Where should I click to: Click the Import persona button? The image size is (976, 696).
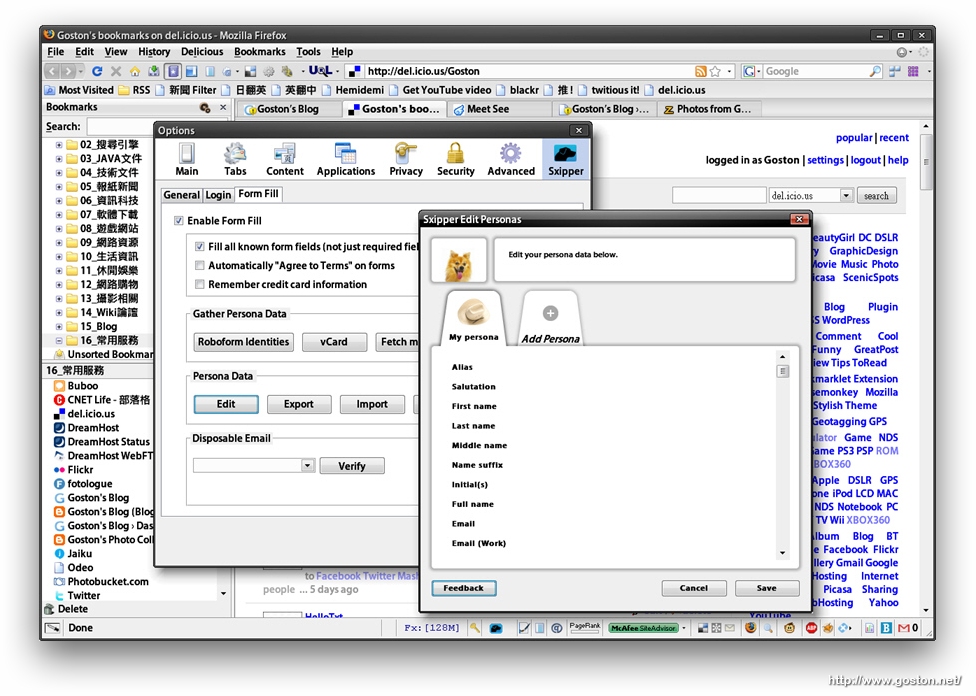click(372, 404)
